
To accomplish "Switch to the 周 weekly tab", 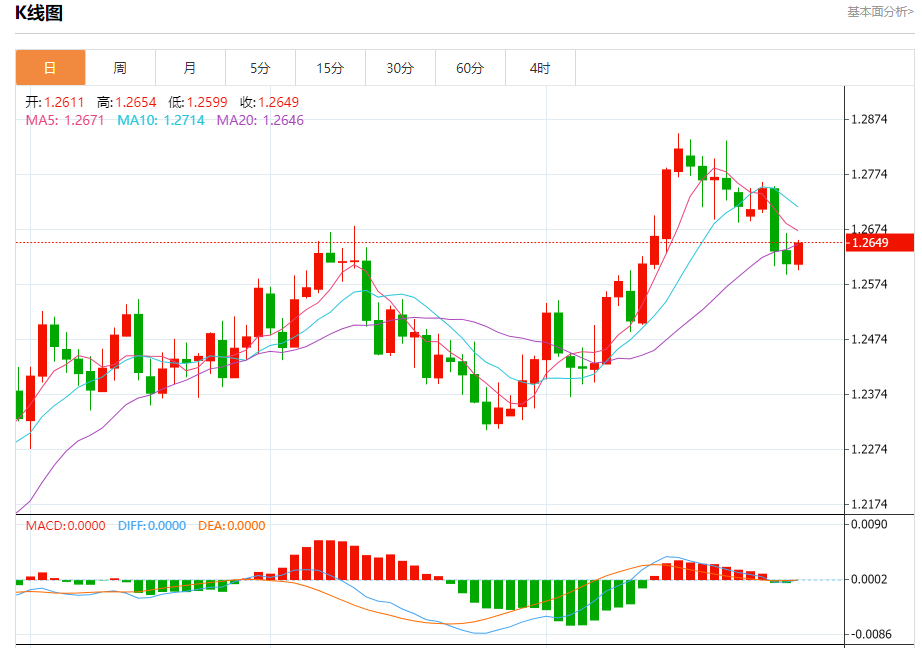I will pos(121,68).
